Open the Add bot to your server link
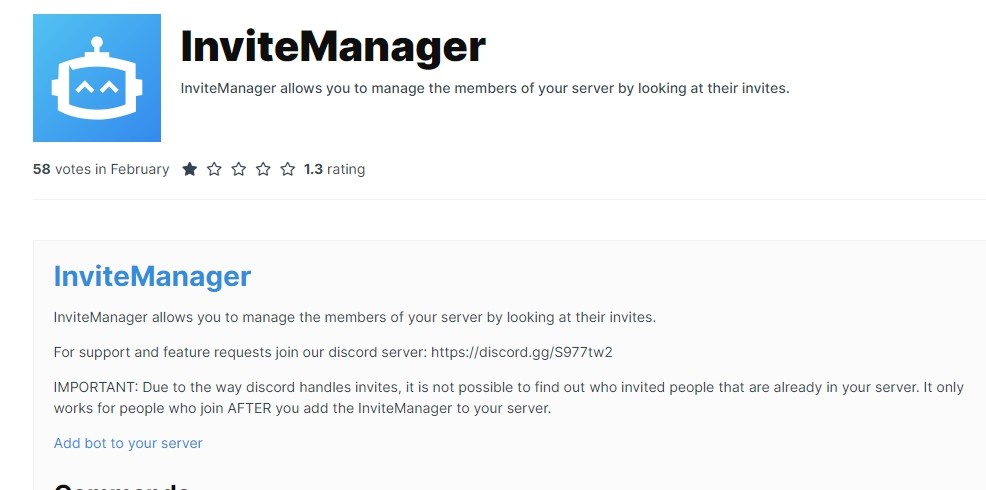 pos(128,443)
